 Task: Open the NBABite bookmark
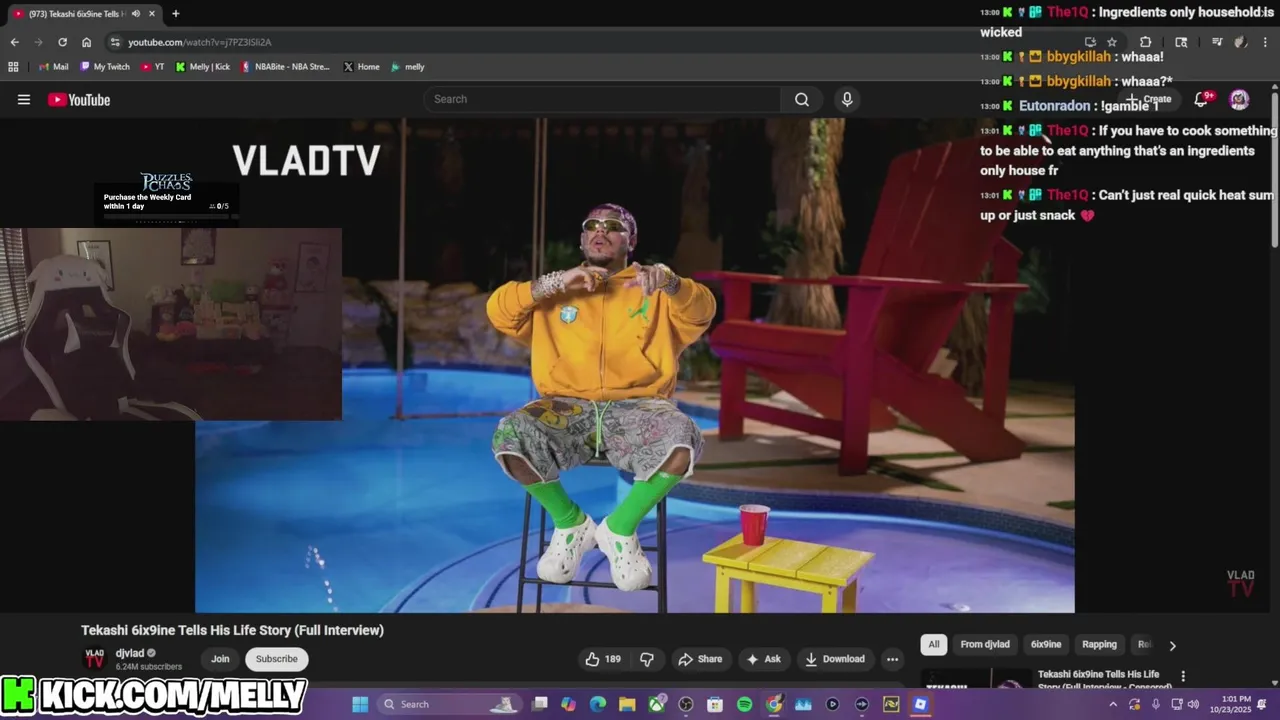pyautogui.click(x=285, y=67)
